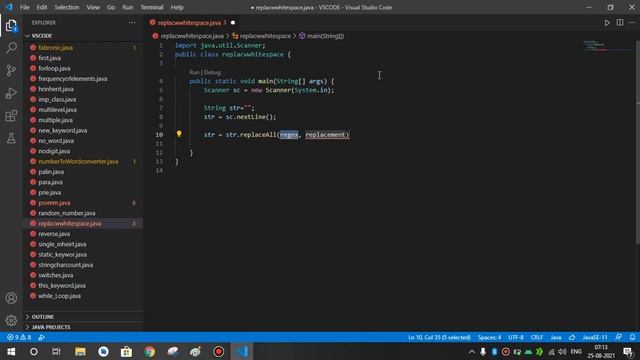Change line ending from CRLF
The image size is (640, 360).
[537, 338]
